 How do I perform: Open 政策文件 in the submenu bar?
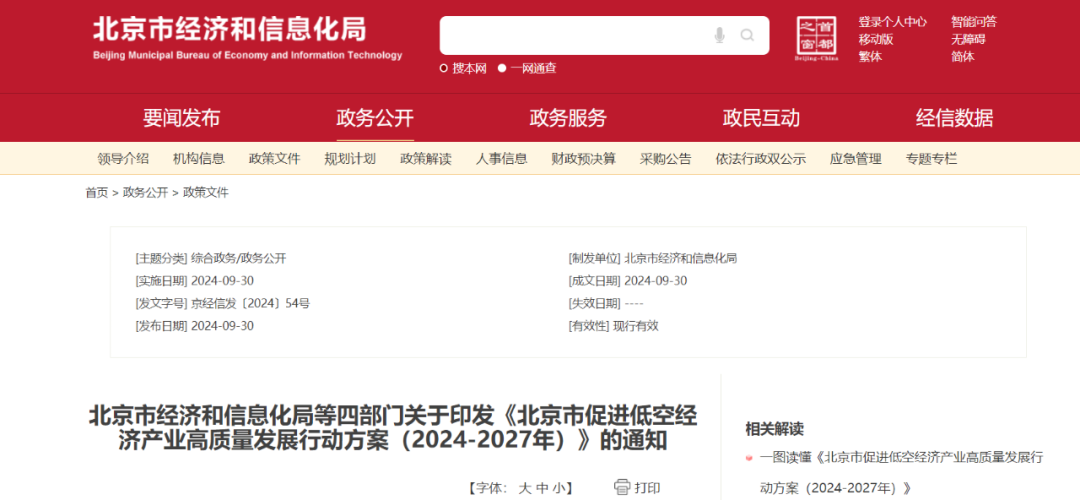click(275, 159)
